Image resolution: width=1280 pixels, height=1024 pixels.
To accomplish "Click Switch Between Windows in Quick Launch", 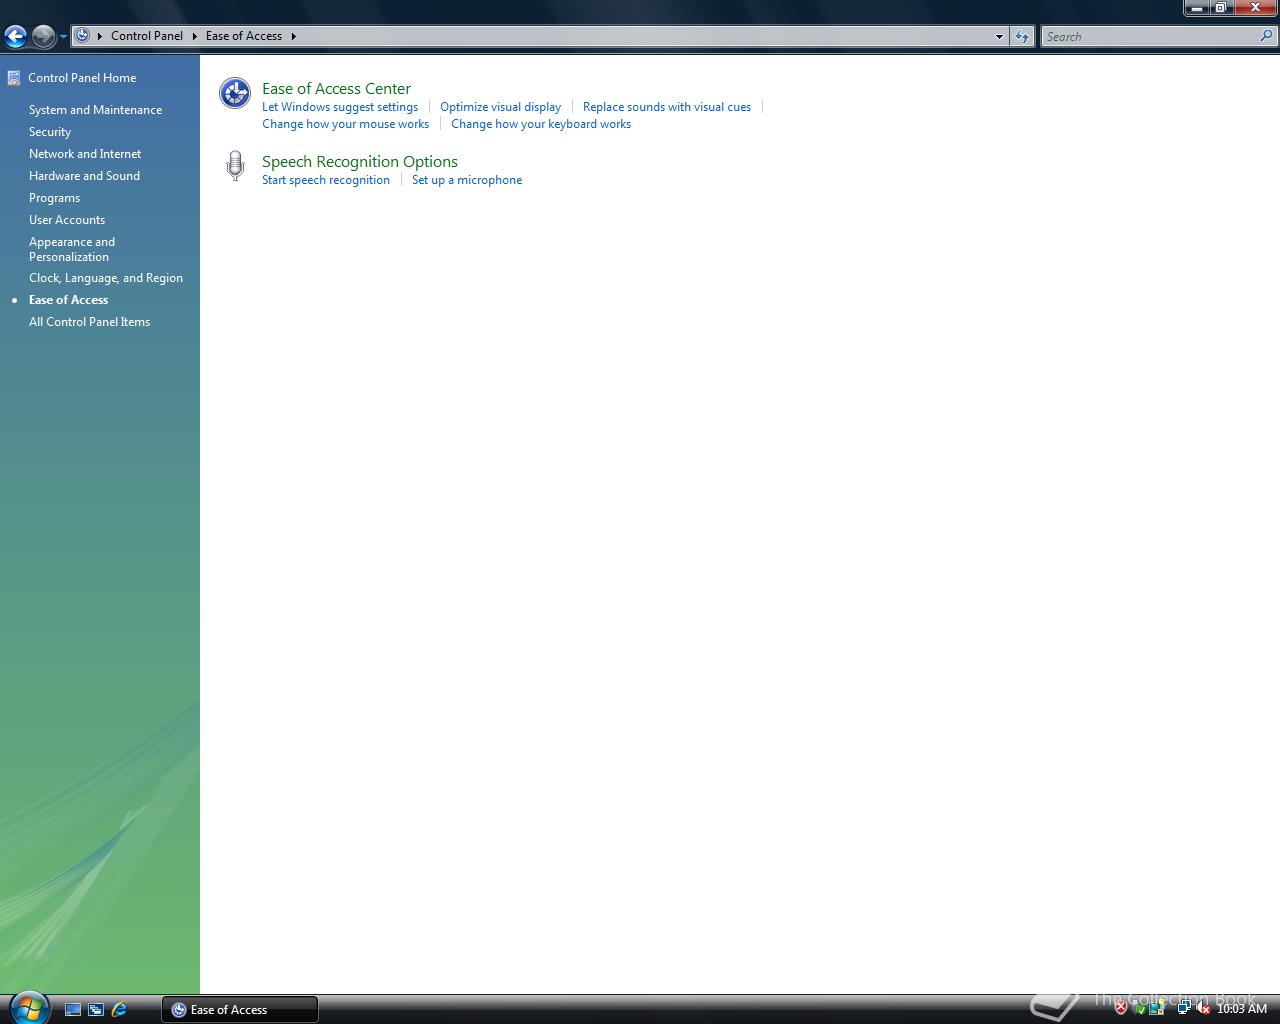I will [x=96, y=1010].
